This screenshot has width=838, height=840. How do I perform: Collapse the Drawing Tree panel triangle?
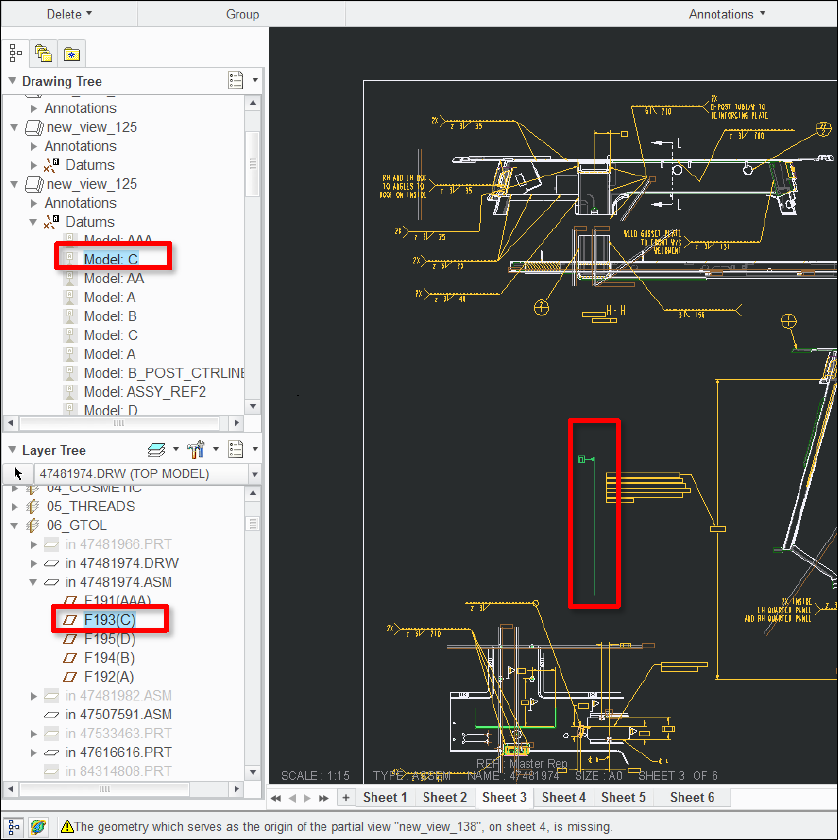click(x=10, y=81)
